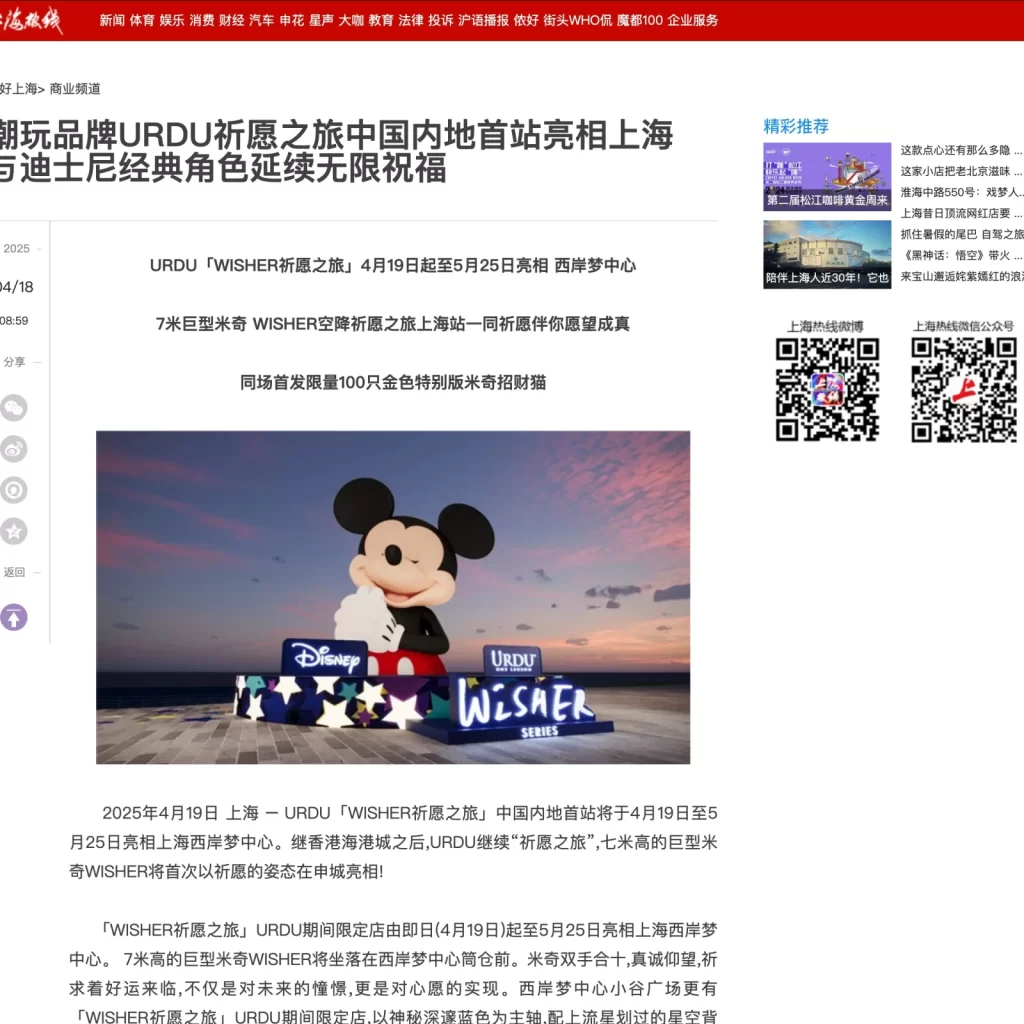1024x1024 pixels.
Task: Click the 分享 label in the left rail
Action: pos(14,362)
